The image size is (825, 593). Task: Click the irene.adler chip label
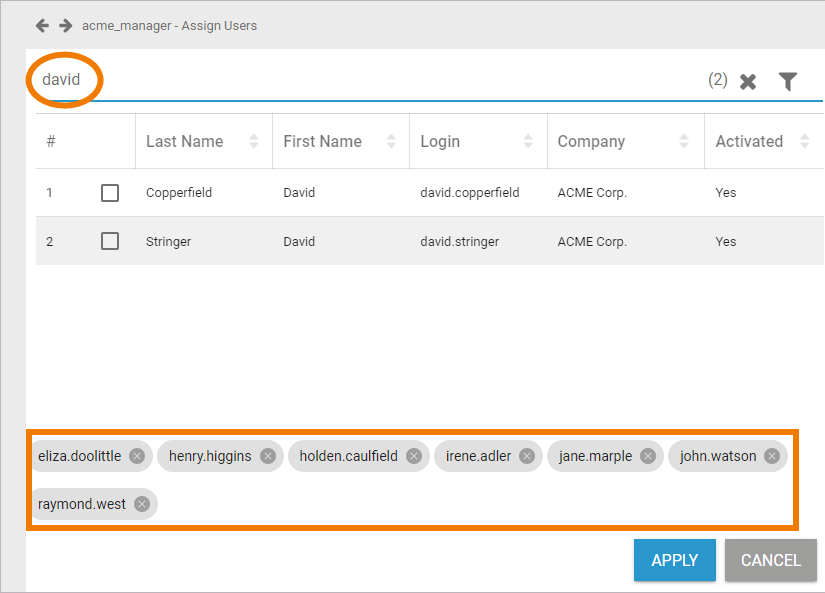click(x=478, y=456)
